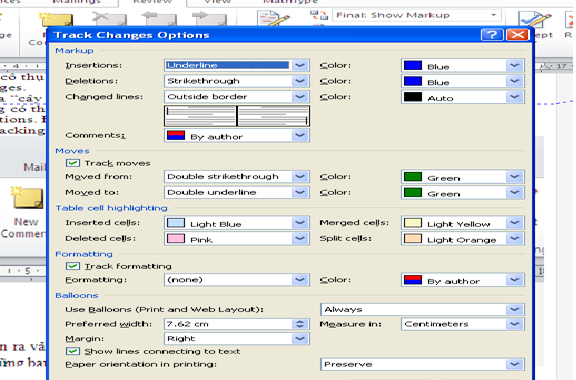Click the Delete comment ribbon icon

(109, 18)
